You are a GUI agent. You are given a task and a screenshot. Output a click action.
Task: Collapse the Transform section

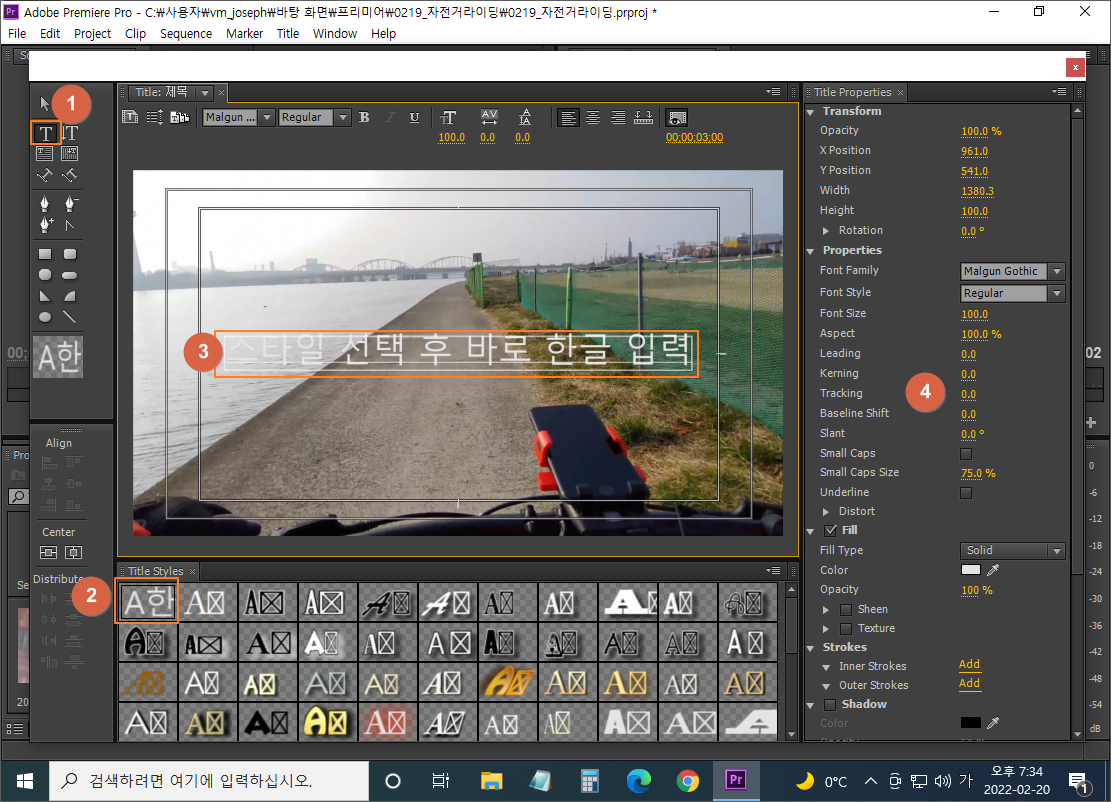[811, 111]
